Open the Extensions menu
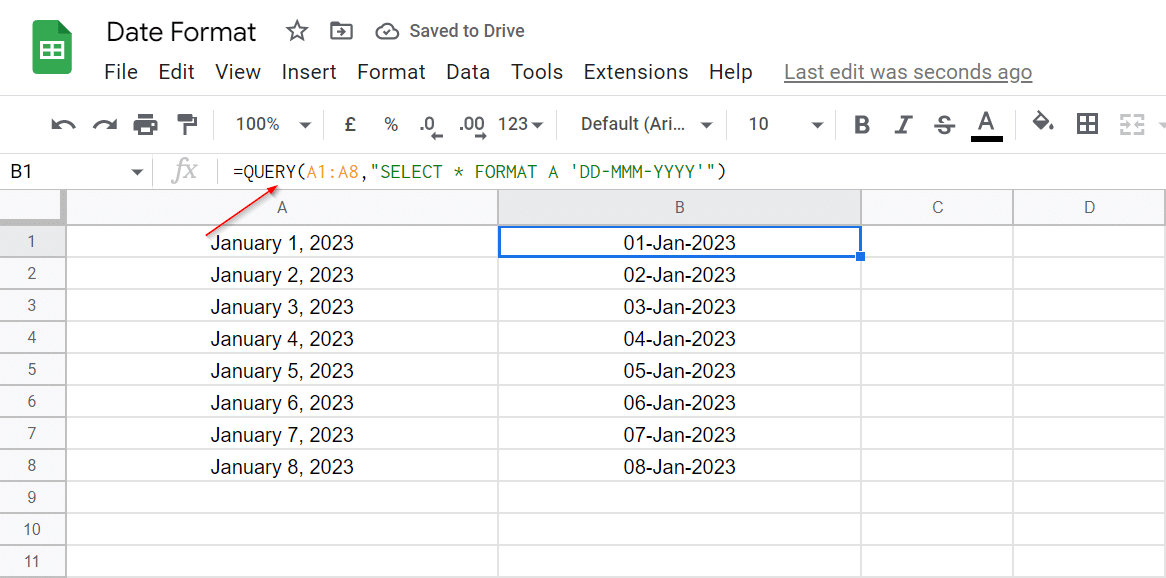 tap(636, 72)
